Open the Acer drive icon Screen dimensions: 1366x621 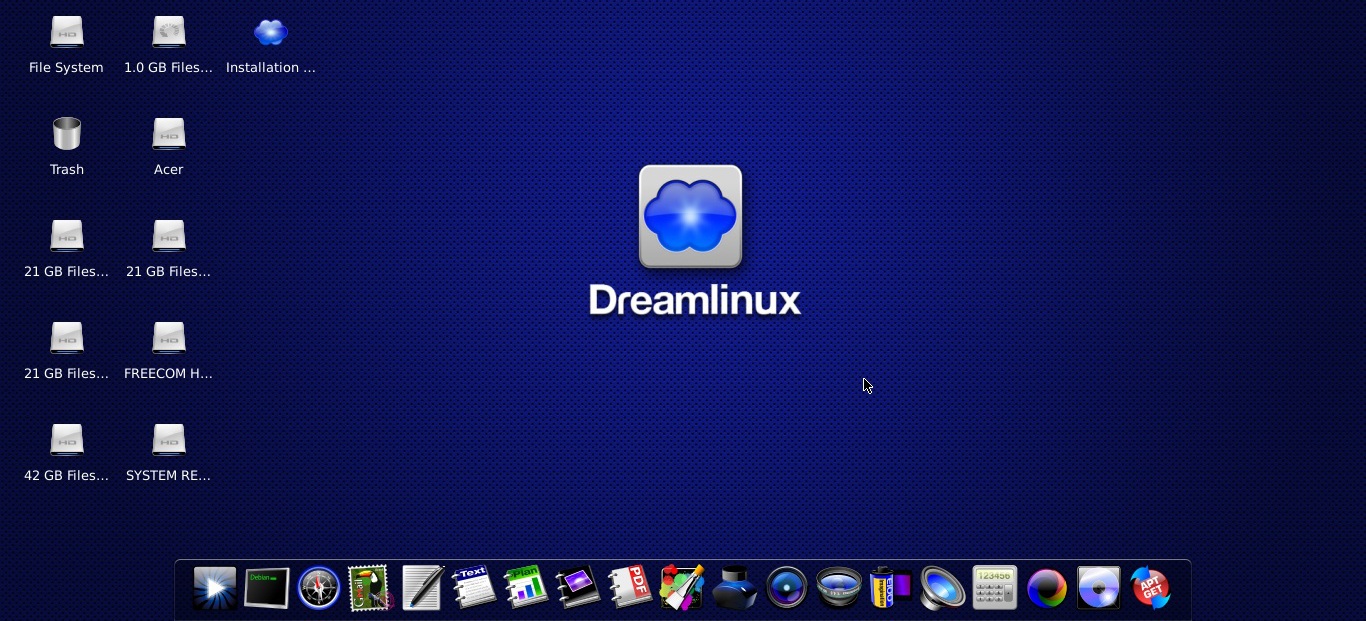(169, 134)
